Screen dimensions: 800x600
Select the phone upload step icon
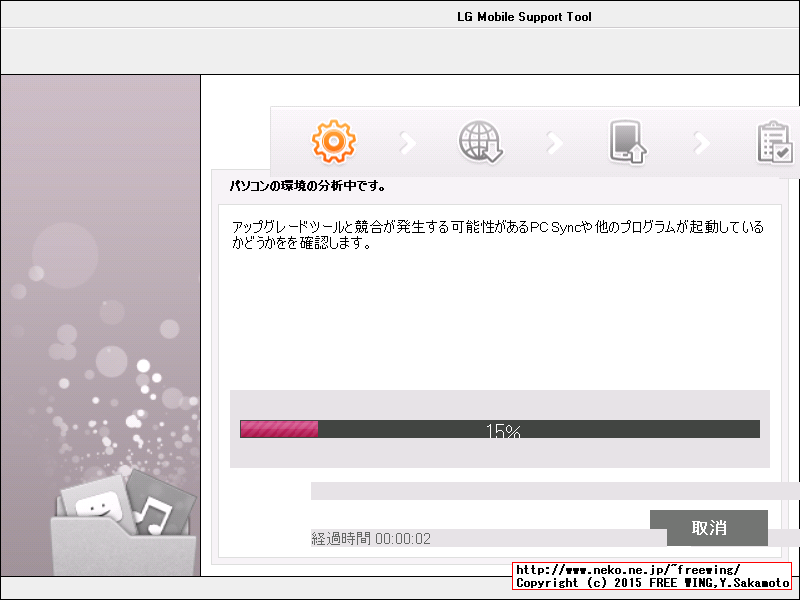tap(625, 143)
